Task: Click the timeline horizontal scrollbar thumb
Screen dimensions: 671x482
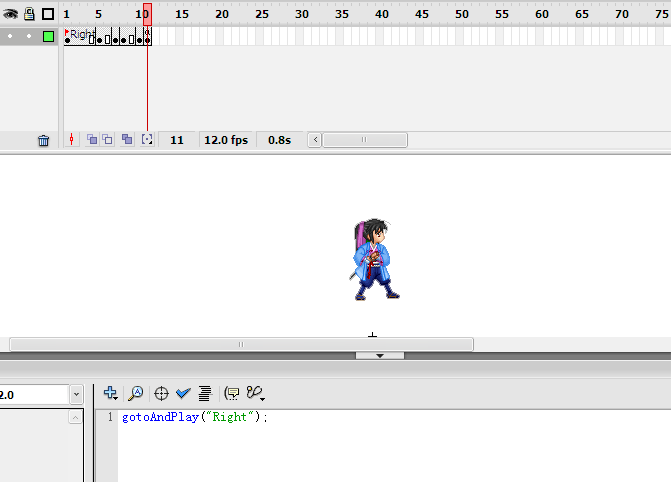Action: [x=365, y=140]
